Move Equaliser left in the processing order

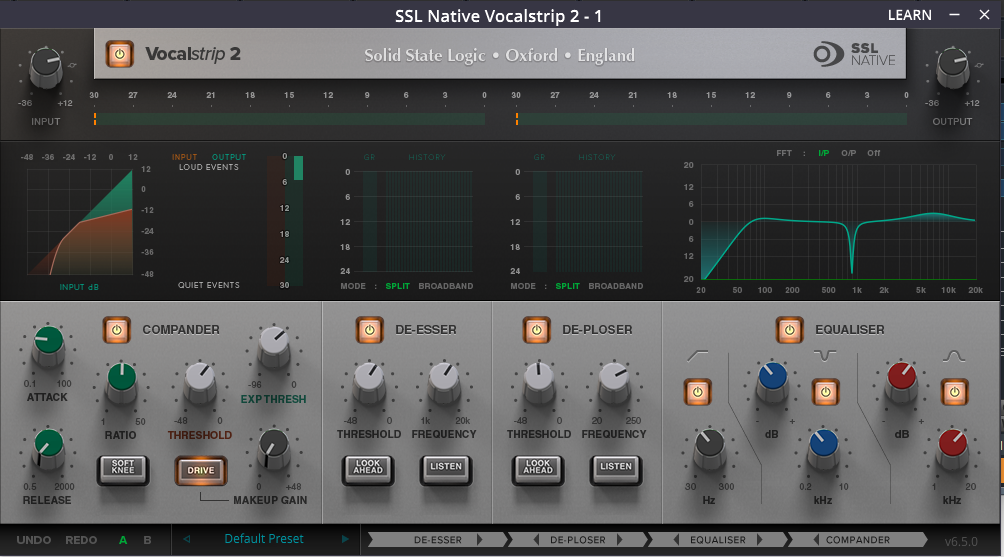click(x=676, y=540)
